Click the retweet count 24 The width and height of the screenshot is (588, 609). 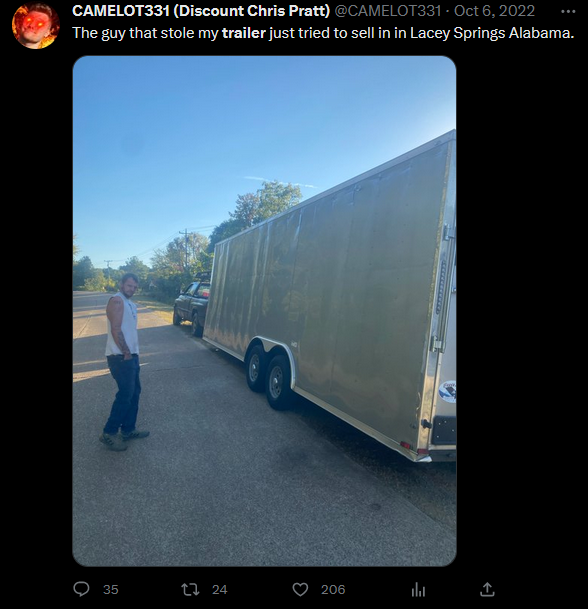click(x=219, y=590)
